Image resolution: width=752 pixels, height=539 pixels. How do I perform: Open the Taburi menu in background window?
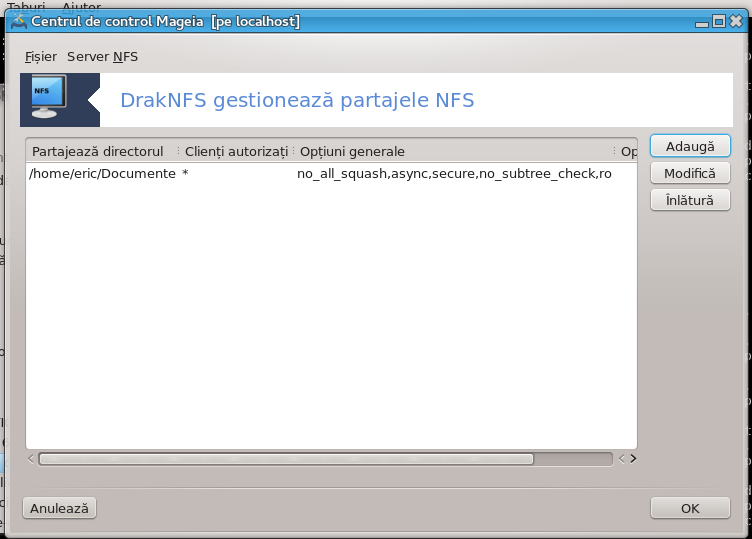[26, 6]
